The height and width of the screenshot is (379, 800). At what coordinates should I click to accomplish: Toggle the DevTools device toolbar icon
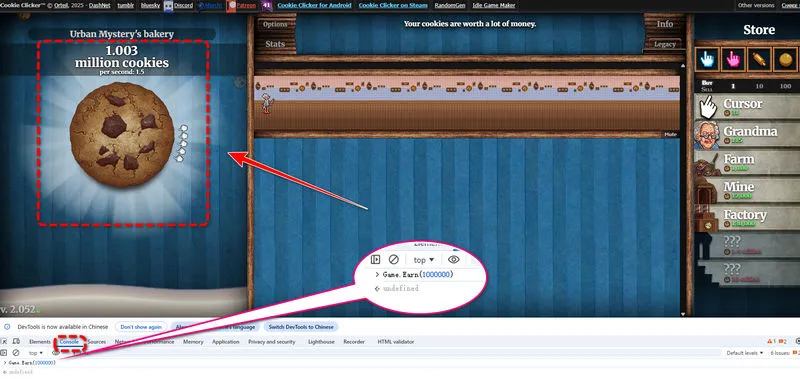pyautogui.click(x=16, y=341)
